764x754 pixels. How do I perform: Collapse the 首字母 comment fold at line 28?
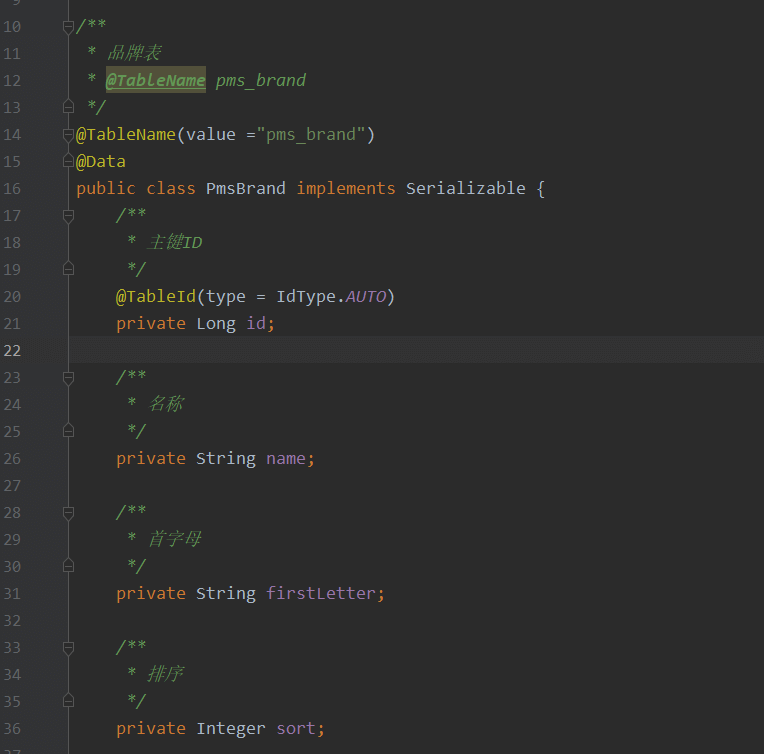pos(68,513)
